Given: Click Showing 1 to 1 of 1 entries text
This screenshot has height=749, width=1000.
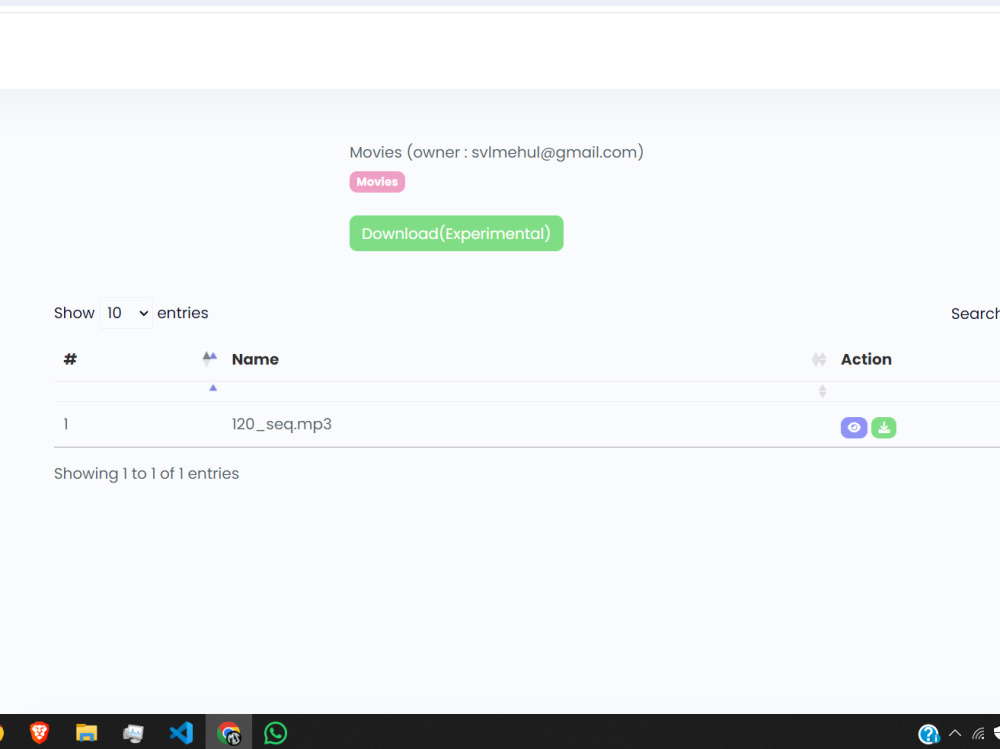Looking at the screenshot, I should 146,473.
